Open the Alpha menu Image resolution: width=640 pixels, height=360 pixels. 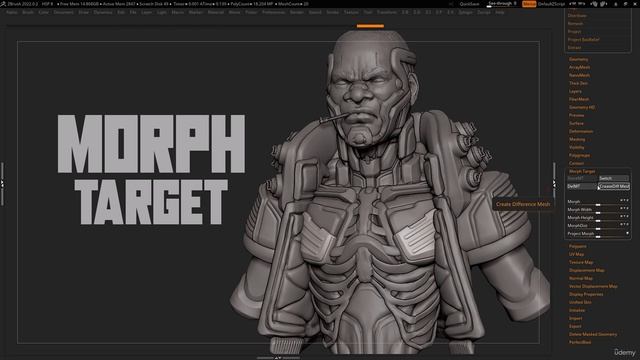12,12
